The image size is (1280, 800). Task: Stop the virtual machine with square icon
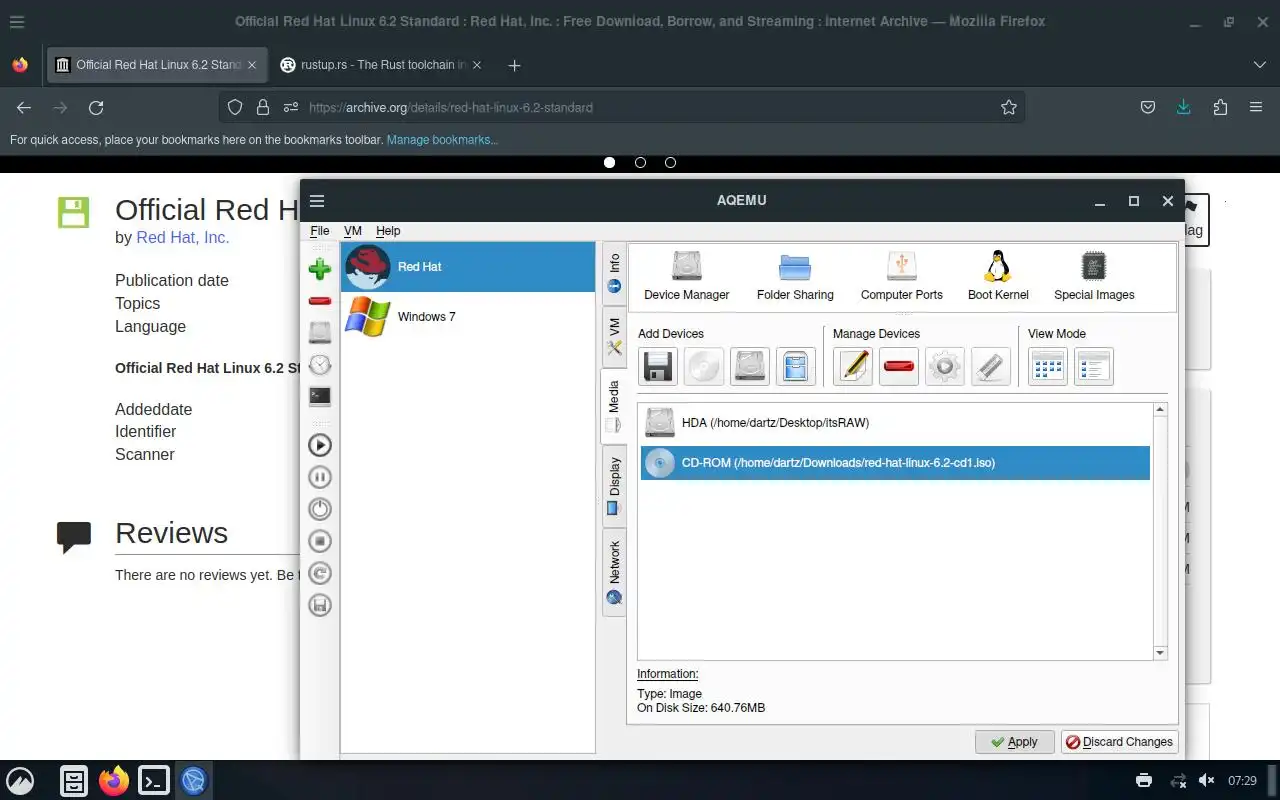(320, 541)
